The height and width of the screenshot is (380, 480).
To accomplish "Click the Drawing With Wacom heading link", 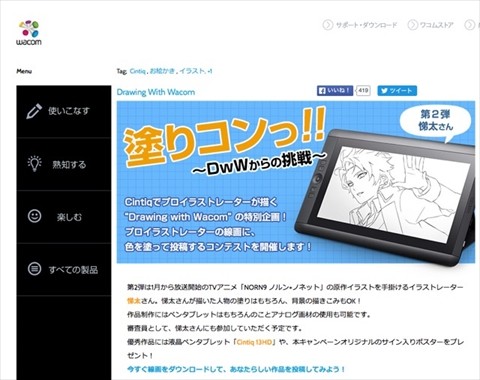I will pos(156,92).
